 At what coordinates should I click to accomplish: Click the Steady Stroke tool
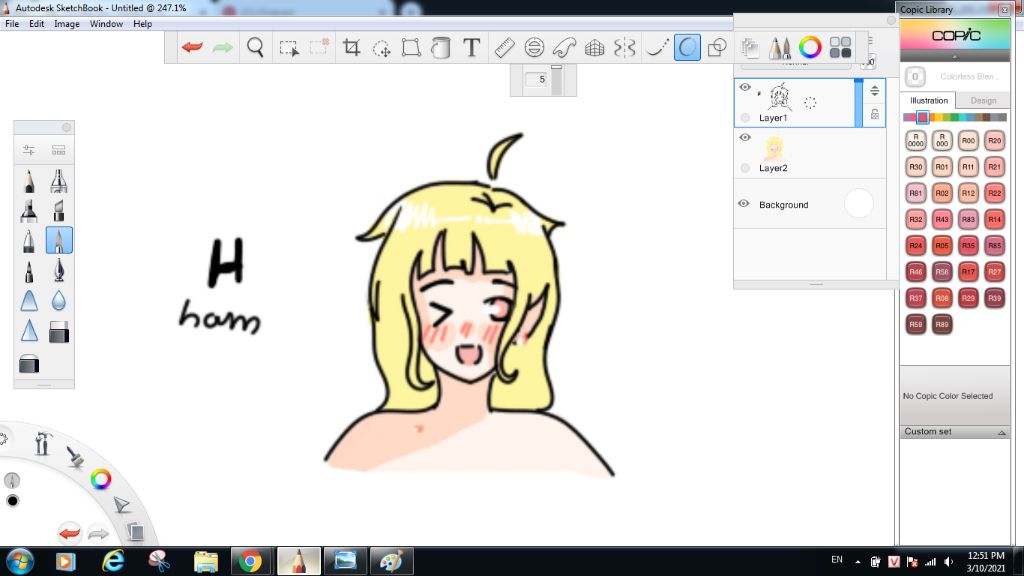click(x=657, y=48)
